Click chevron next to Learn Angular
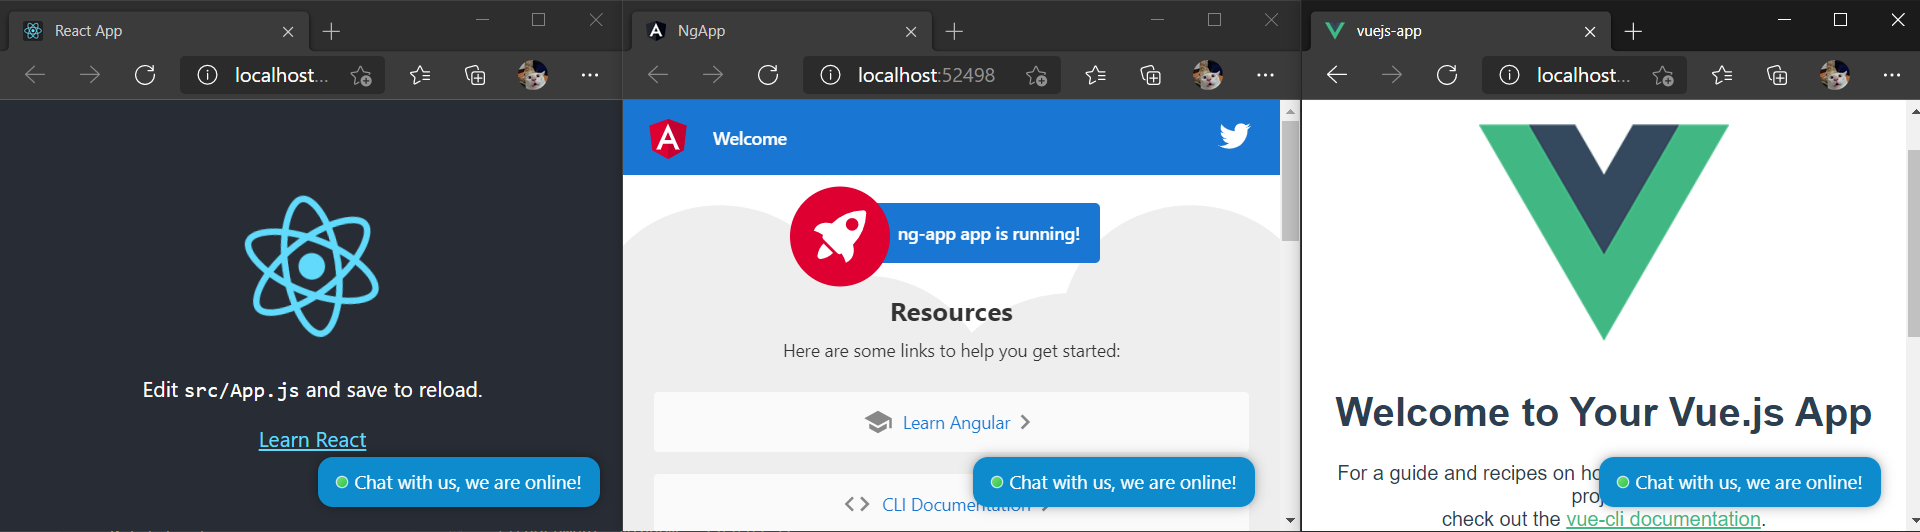Image resolution: width=1920 pixels, height=532 pixels. coord(1025,422)
